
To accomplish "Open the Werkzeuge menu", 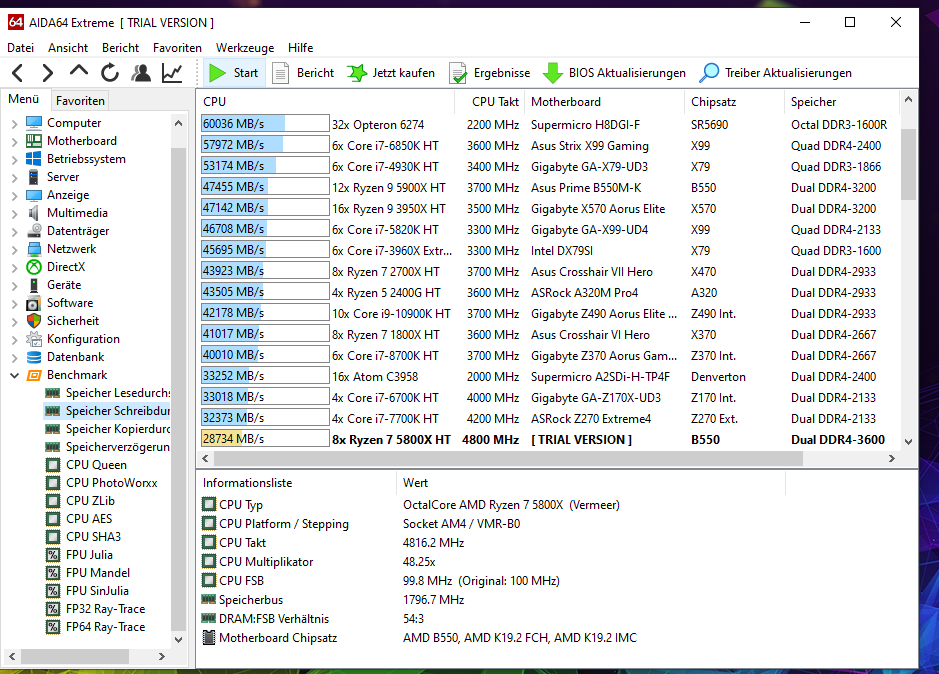I will pos(245,48).
